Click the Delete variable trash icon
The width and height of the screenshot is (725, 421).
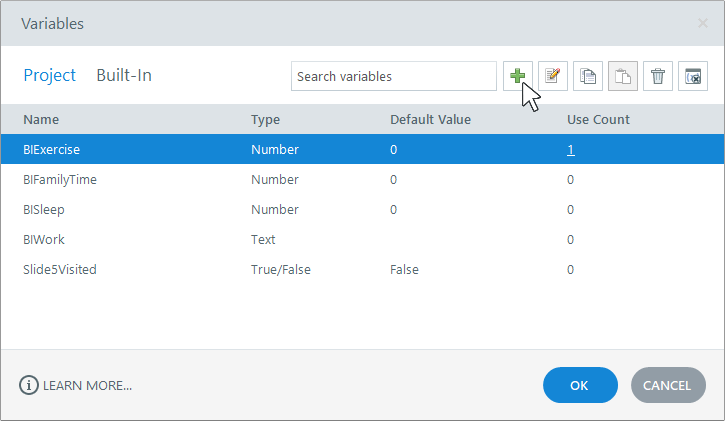point(657,76)
